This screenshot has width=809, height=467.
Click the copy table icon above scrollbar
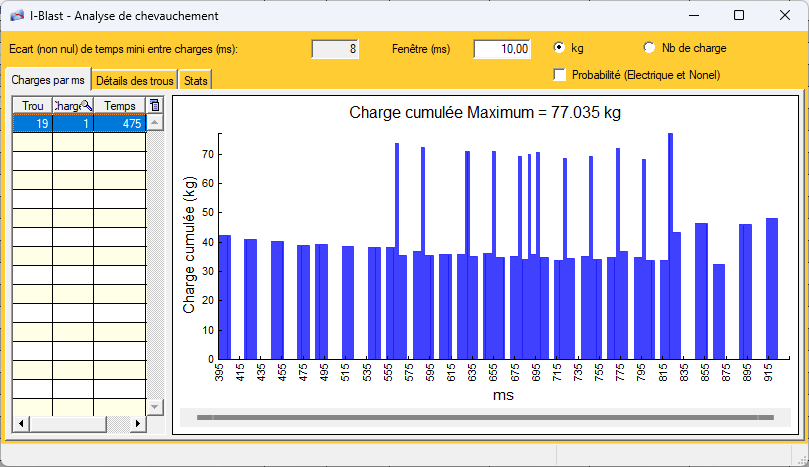point(154,105)
